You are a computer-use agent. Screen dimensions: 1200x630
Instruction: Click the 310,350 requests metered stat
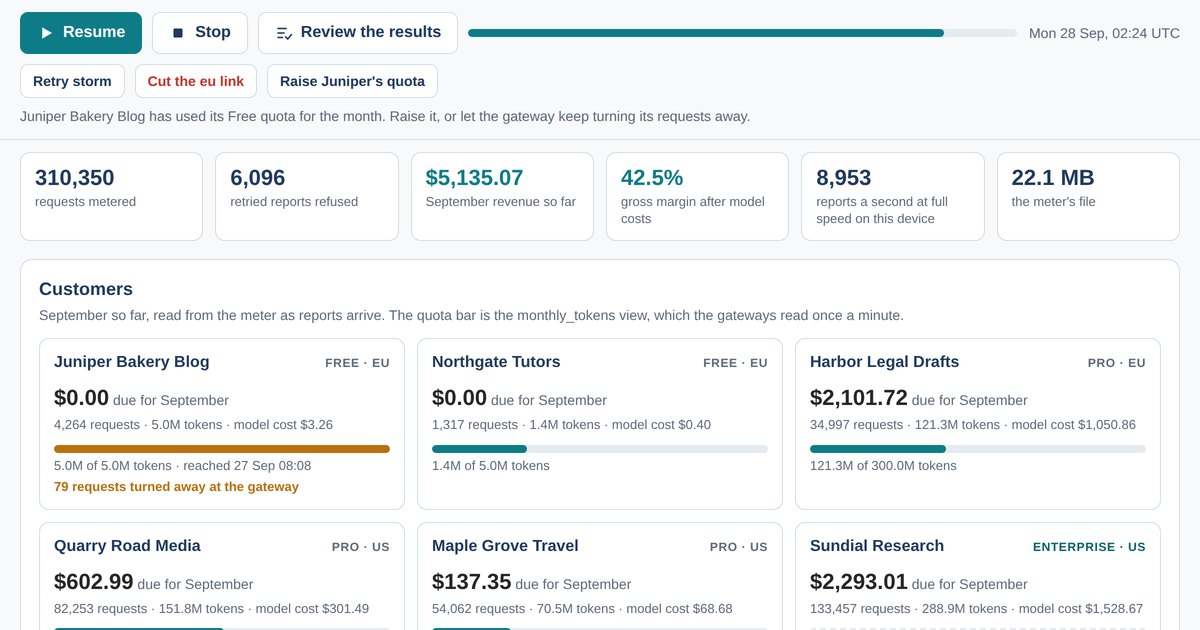click(111, 196)
